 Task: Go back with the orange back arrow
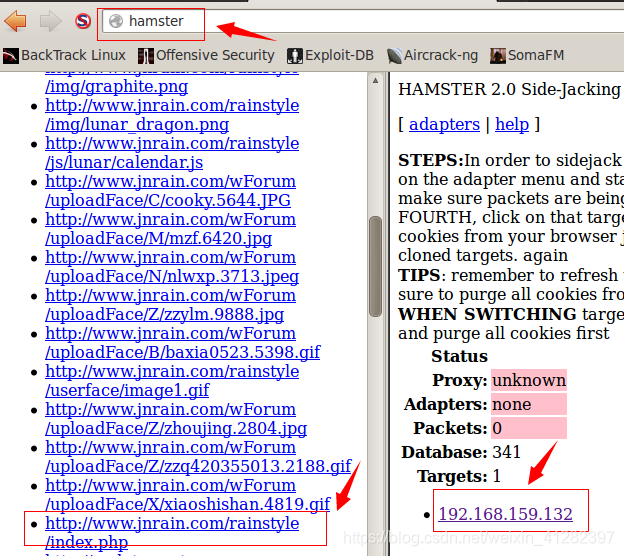point(15,21)
